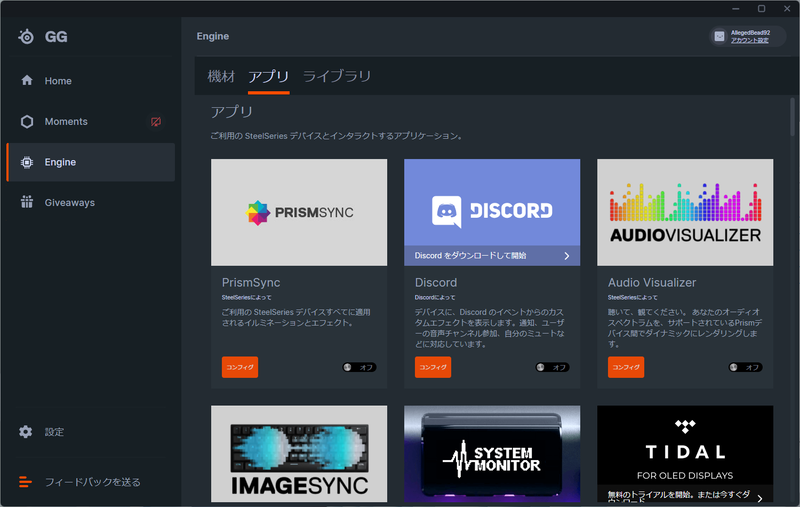
Task: Click the account avatar icon
Action: point(719,36)
